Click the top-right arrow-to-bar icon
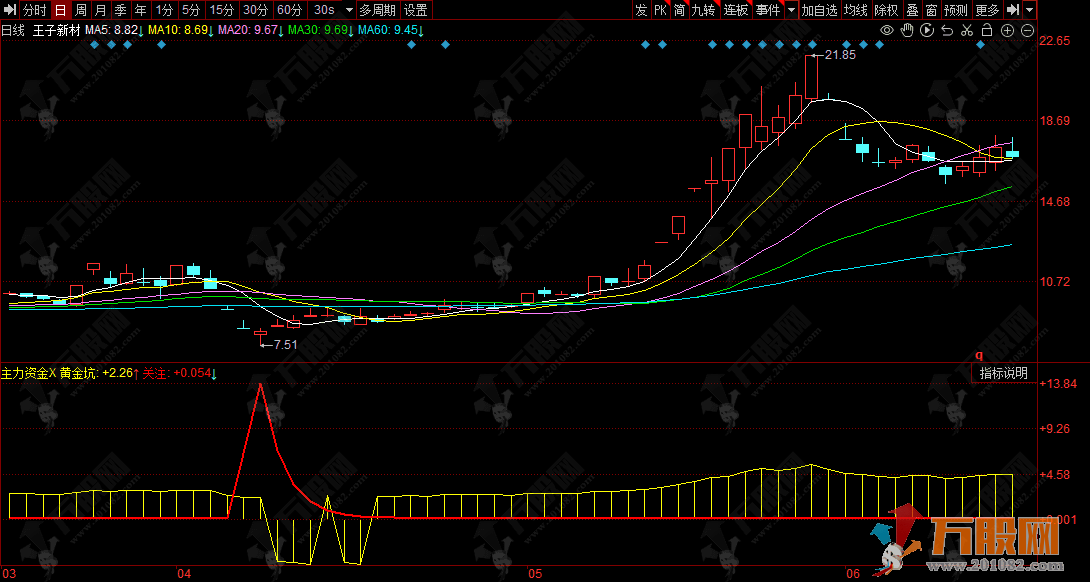The image size is (1090, 582). 1013,10
